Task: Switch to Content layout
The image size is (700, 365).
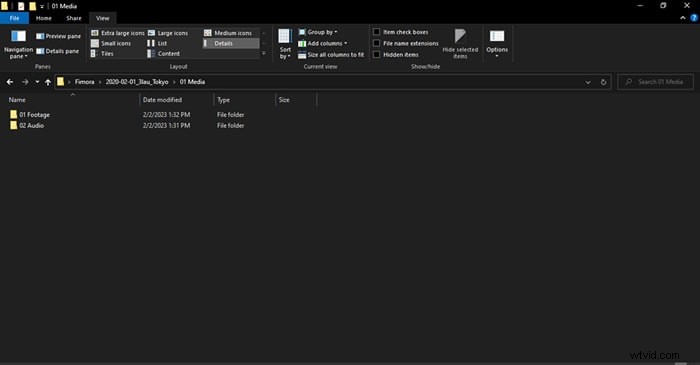Action: [164, 54]
